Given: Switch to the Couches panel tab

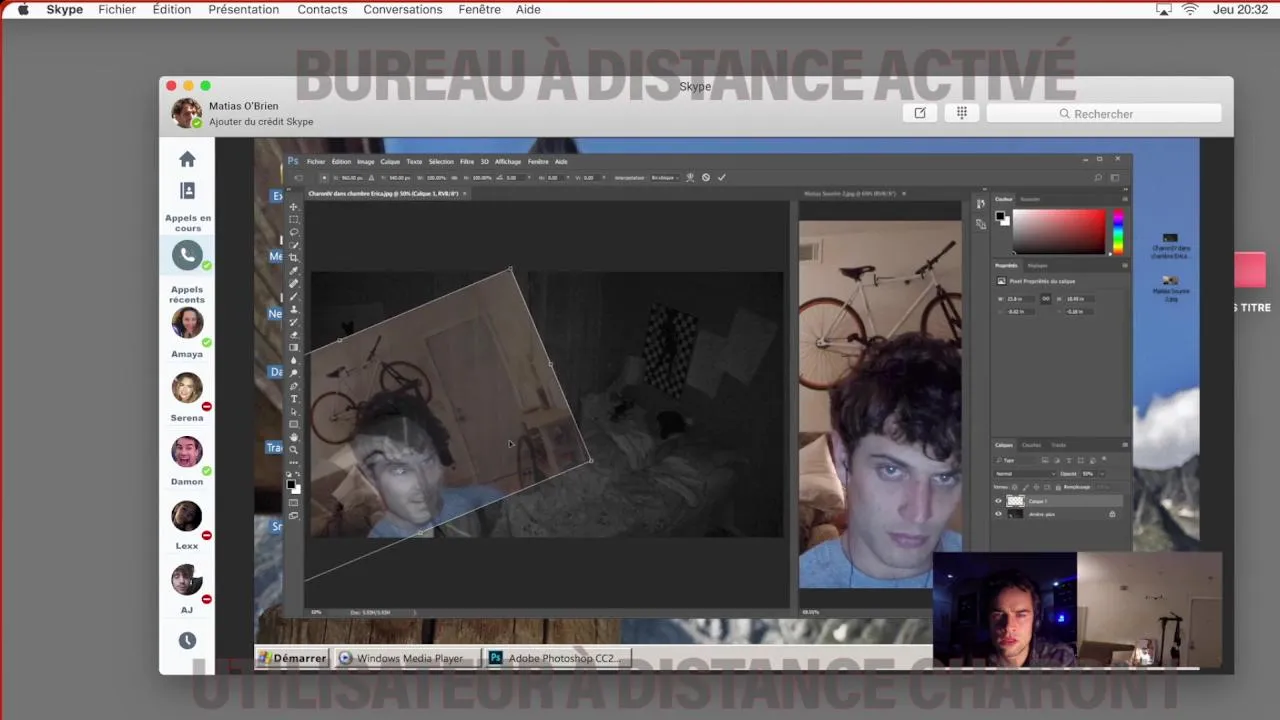Looking at the screenshot, I should [1032, 445].
